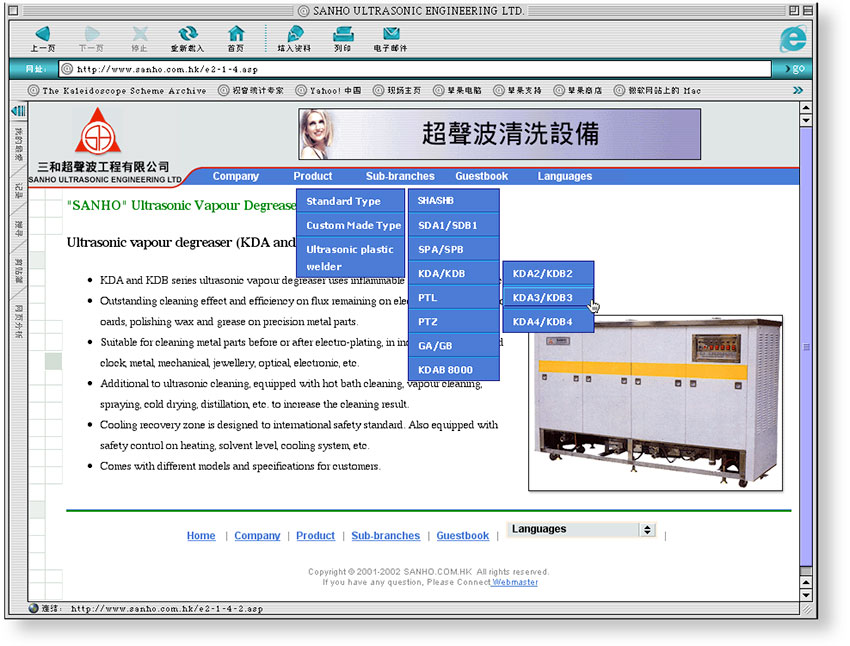
Task: Click the scroll down arrow at scrollbar bottom
Action: pyautogui.click(x=806, y=595)
